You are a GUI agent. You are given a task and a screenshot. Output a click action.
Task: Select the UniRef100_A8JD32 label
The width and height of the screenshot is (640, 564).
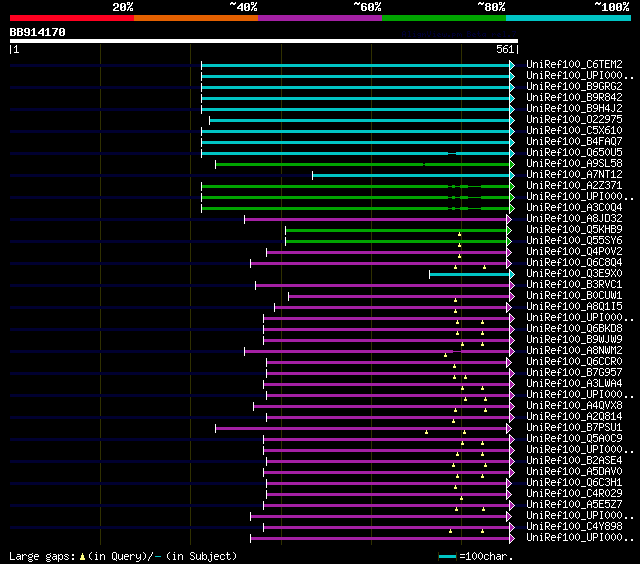pyautogui.click(x=574, y=219)
